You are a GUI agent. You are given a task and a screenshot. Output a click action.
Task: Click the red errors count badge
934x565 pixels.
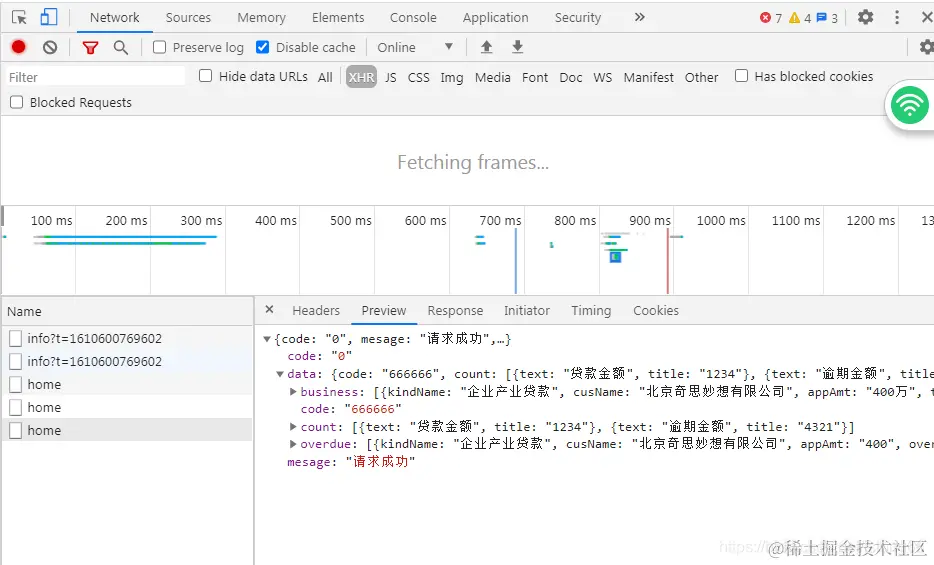click(x=771, y=18)
